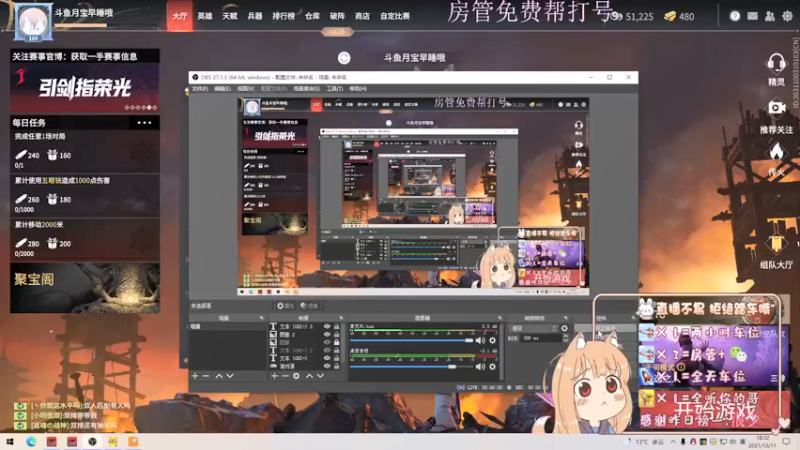Remove the scene with the minus icon
This screenshot has width=800, height=450.
pyautogui.click(x=206, y=376)
